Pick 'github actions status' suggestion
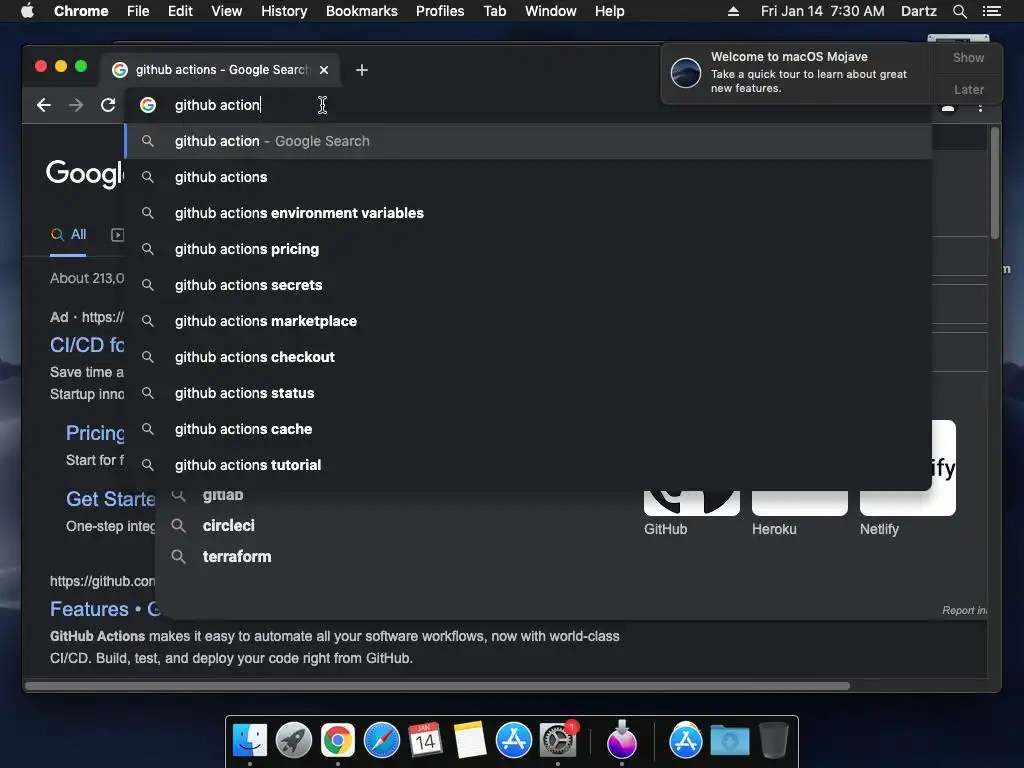This screenshot has width=1024, height=768. pos(528,392)
